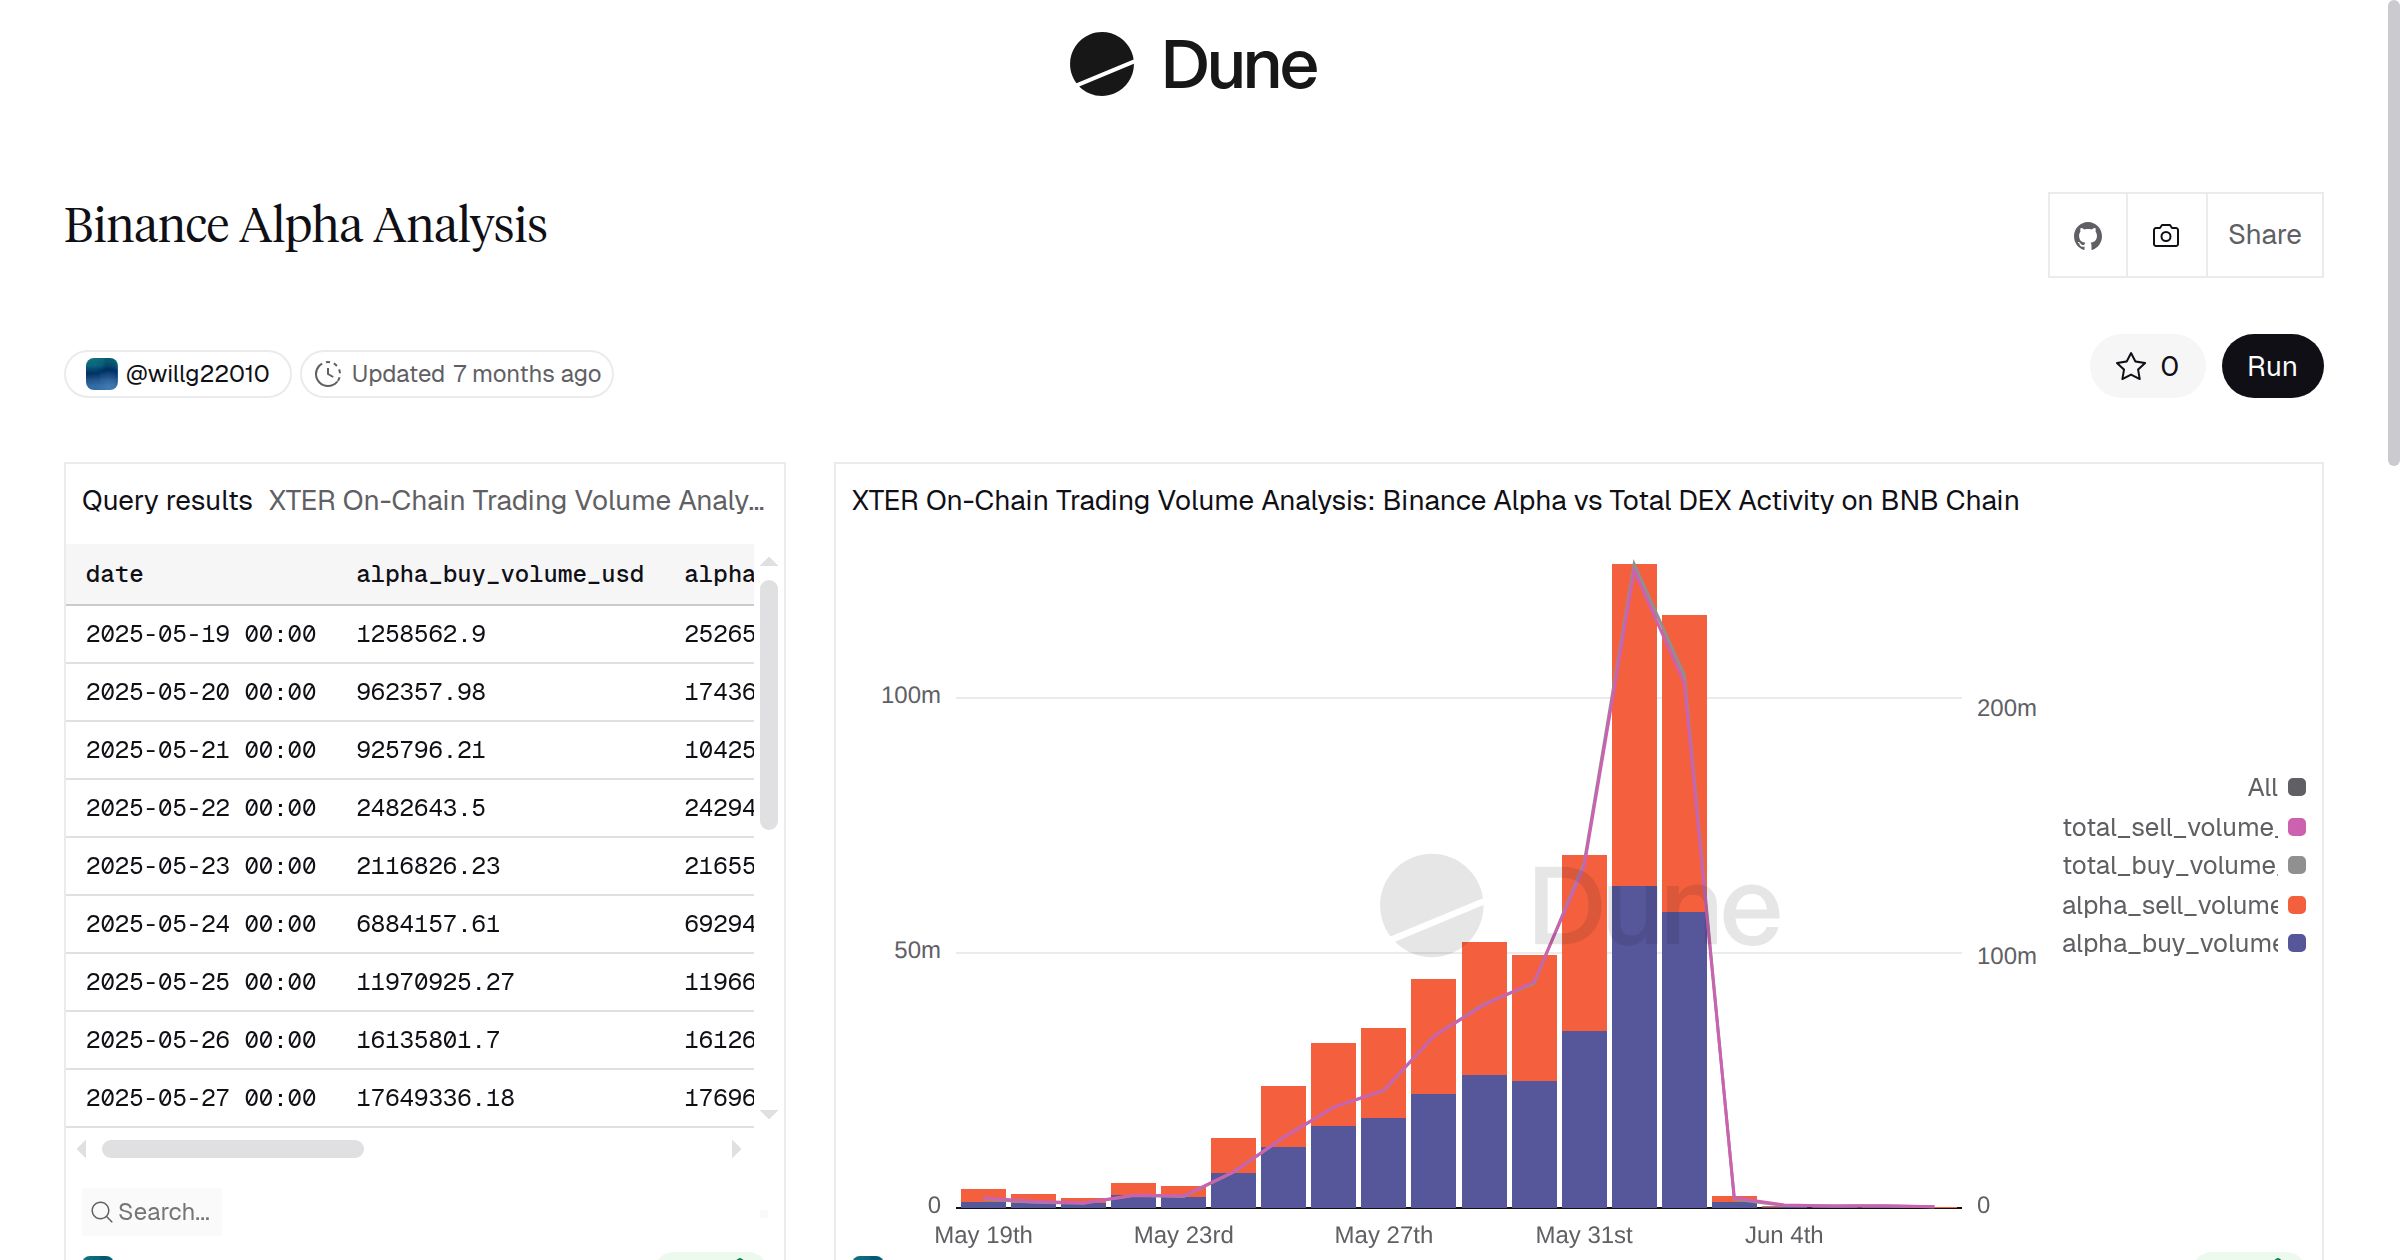The width and height of the screenshot is (2400, 1260).
Task: Click the Run button
Action: (x=2271, y=366)
